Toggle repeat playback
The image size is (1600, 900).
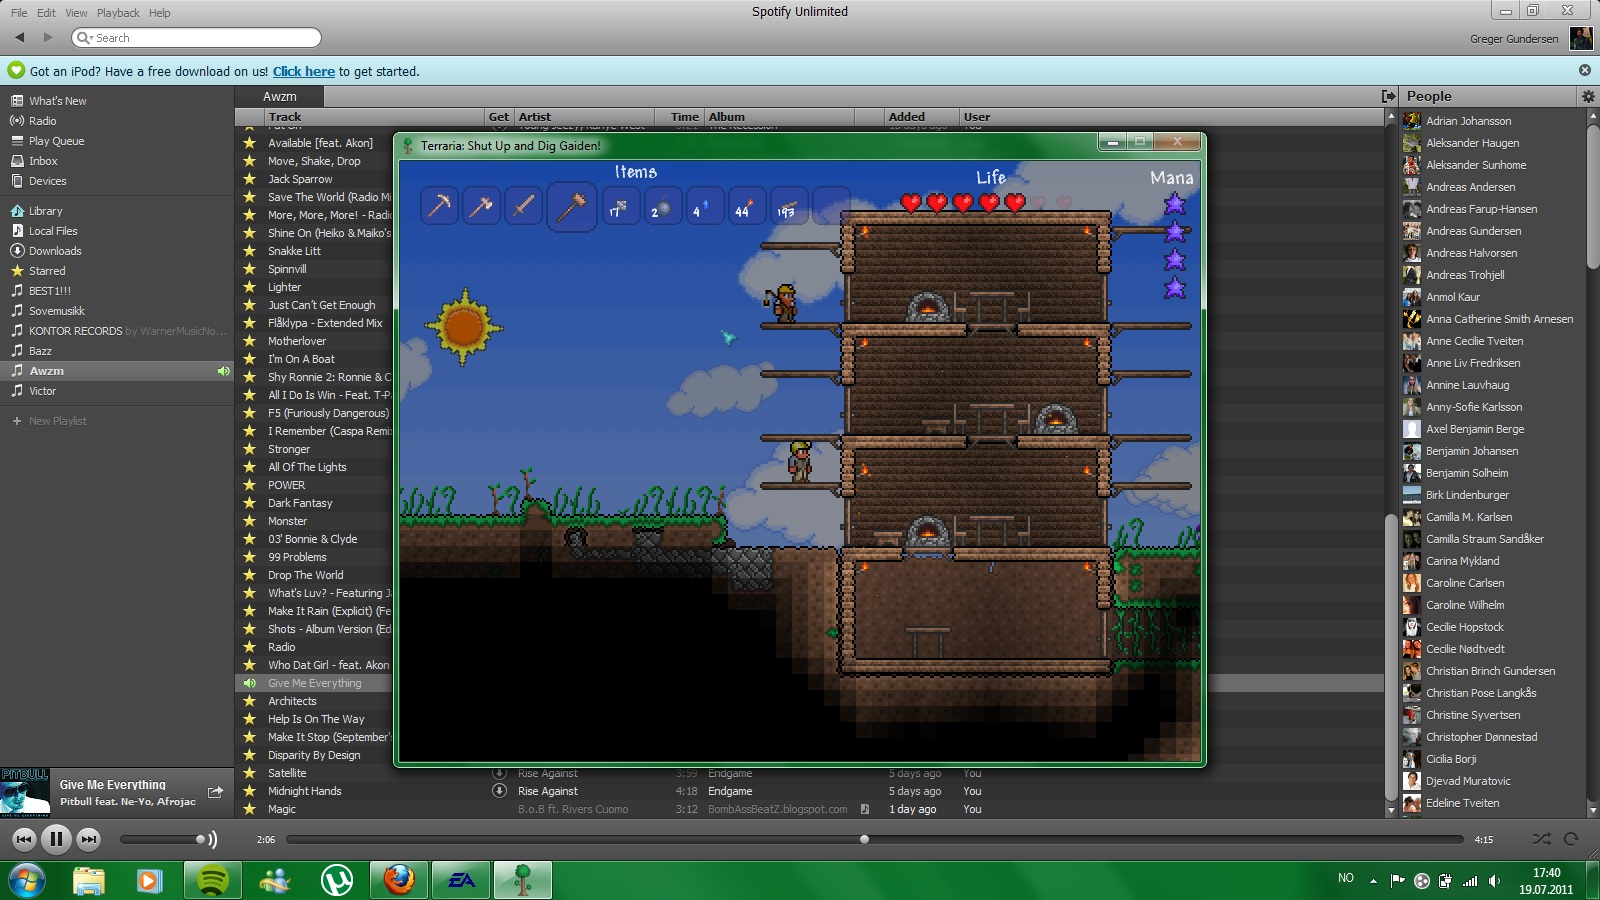coord(1571,839)
